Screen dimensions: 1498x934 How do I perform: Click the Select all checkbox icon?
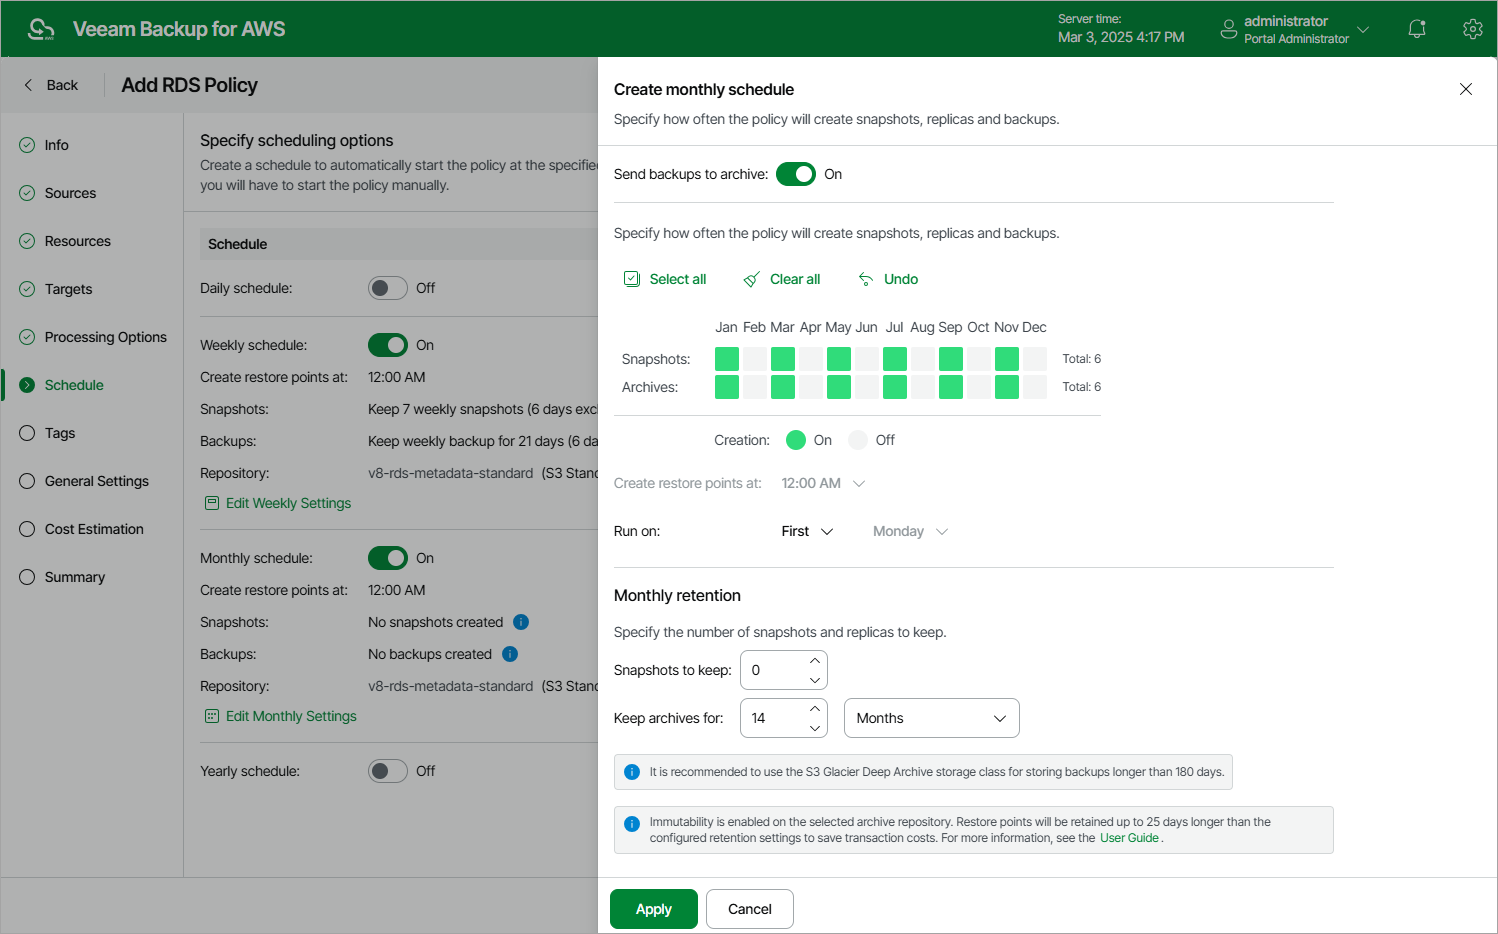632,279
